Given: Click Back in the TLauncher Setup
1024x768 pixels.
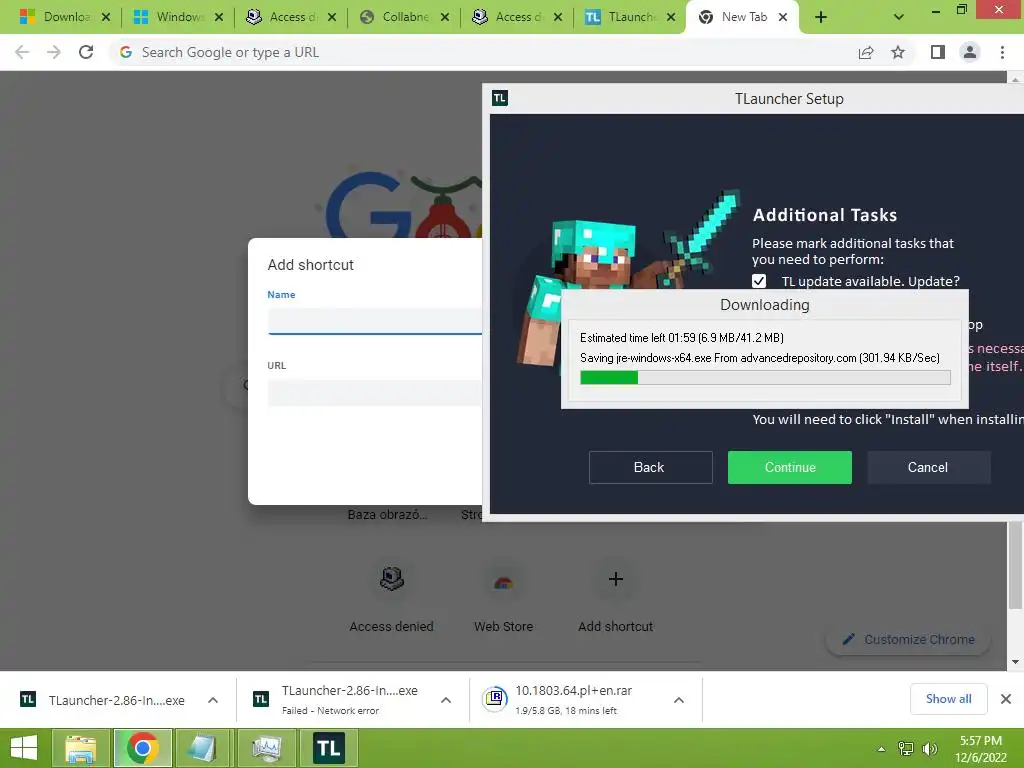Looking at the screenshot, I should click(650, 468).
